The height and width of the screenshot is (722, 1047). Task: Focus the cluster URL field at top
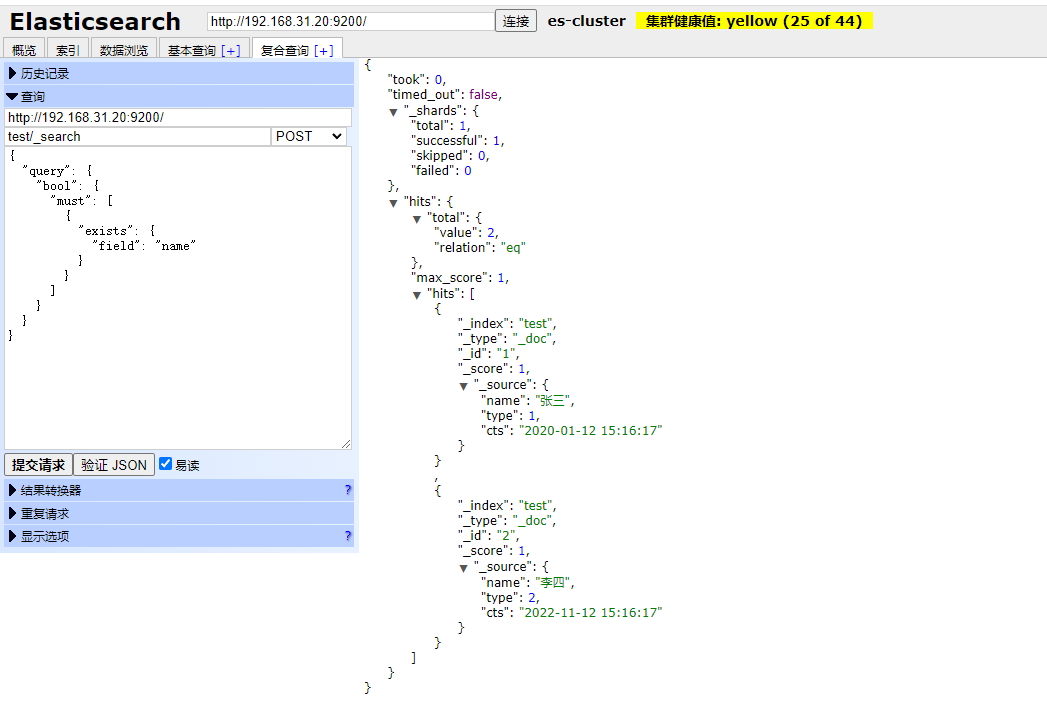(351, 21)
